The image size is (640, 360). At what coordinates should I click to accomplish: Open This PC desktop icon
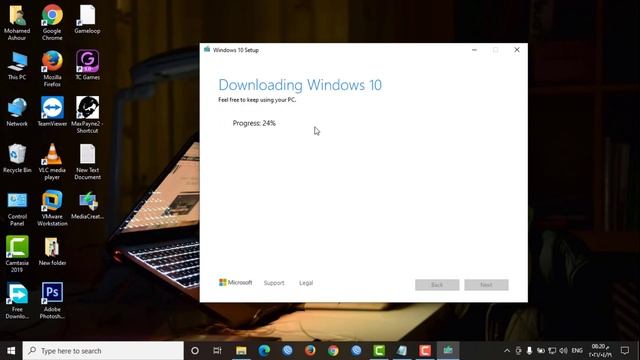[17, 65]
